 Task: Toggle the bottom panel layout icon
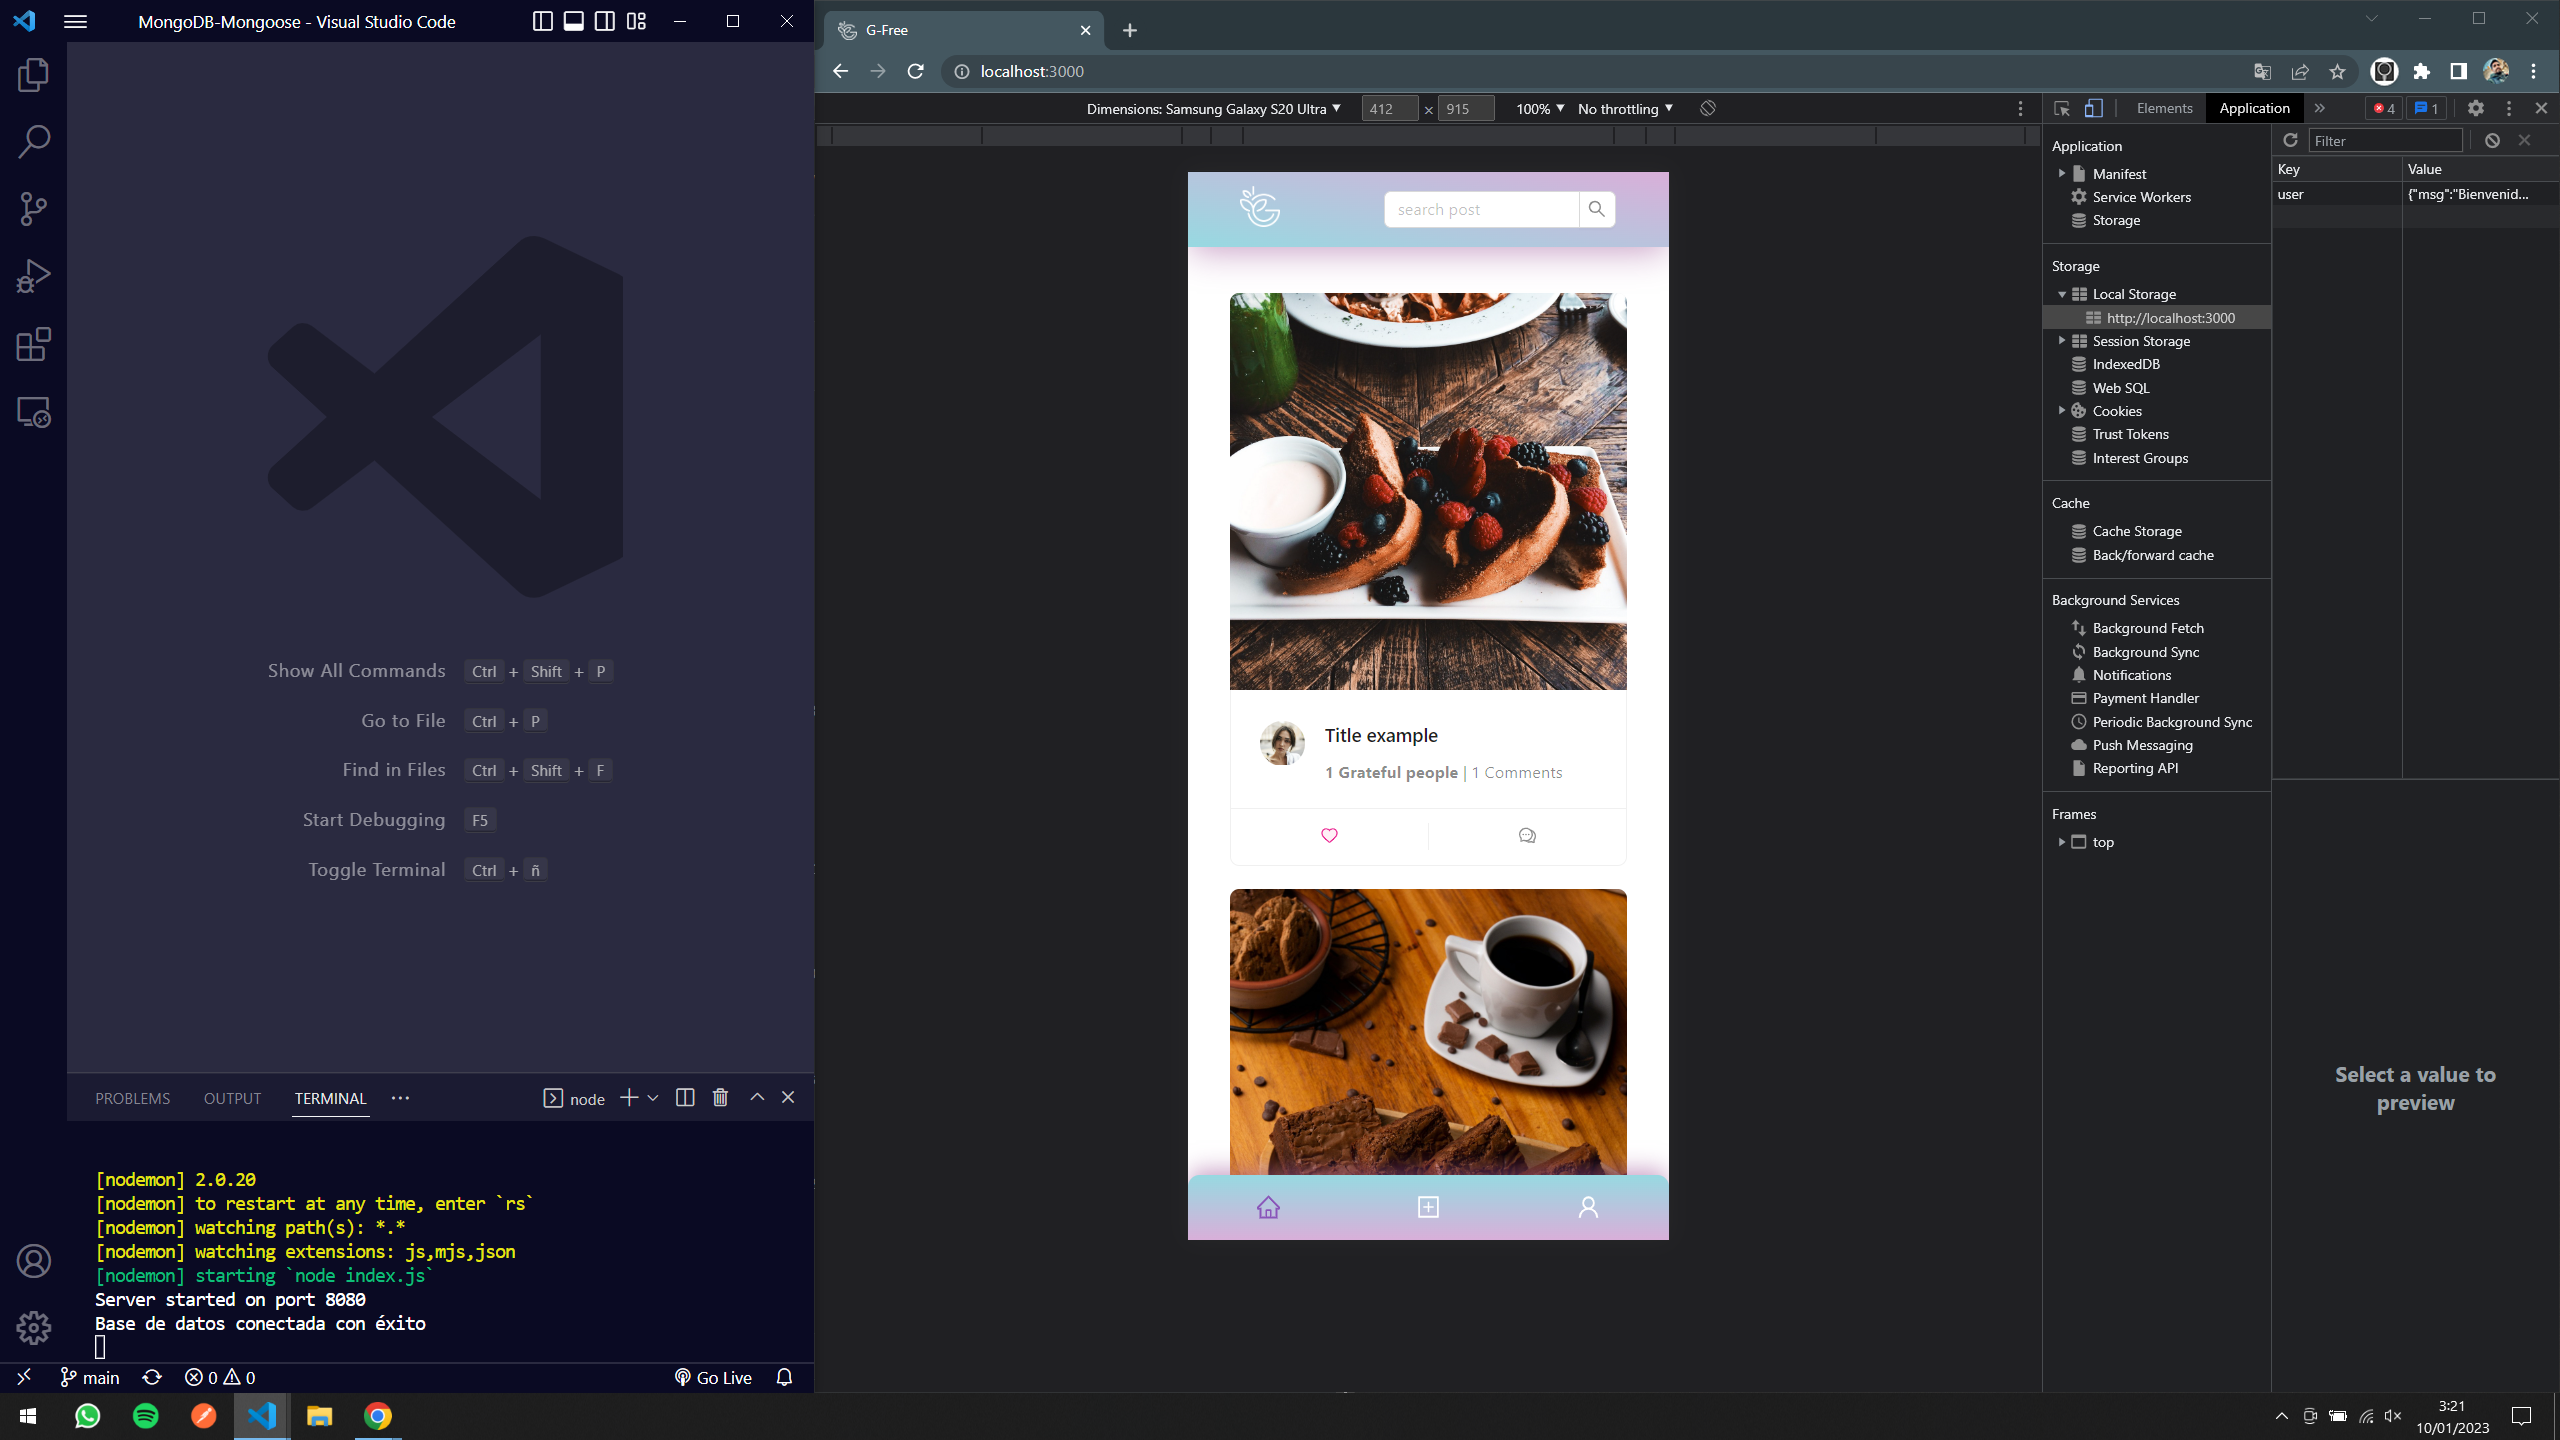point(574,21)
